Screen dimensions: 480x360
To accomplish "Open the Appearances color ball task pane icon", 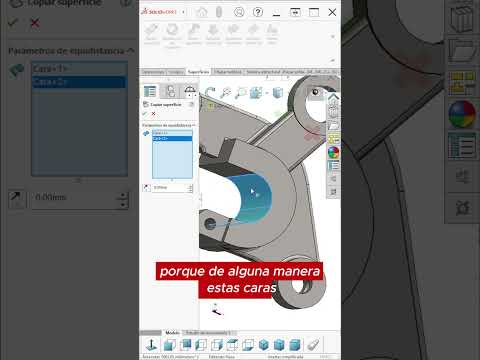I will [x=333, y=152].
